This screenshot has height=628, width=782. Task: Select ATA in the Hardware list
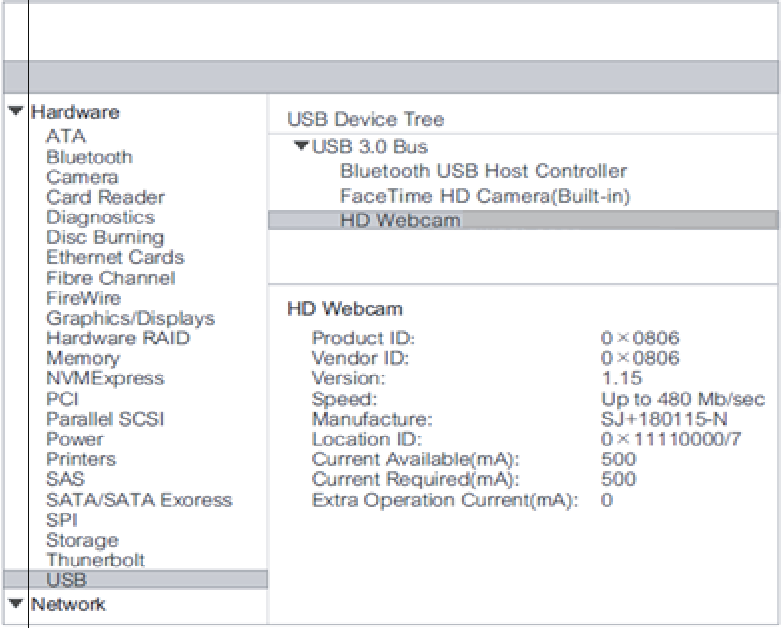coord(66,136)
